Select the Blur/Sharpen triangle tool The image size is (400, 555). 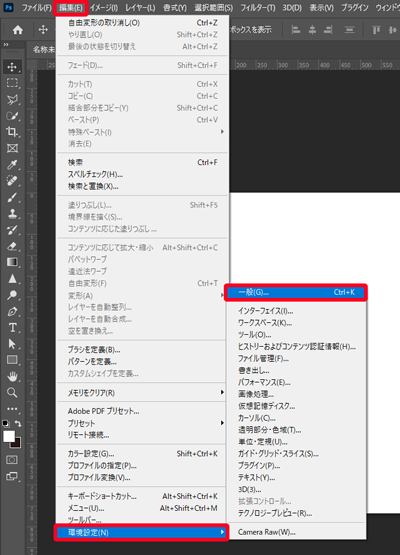pos(12,279)
